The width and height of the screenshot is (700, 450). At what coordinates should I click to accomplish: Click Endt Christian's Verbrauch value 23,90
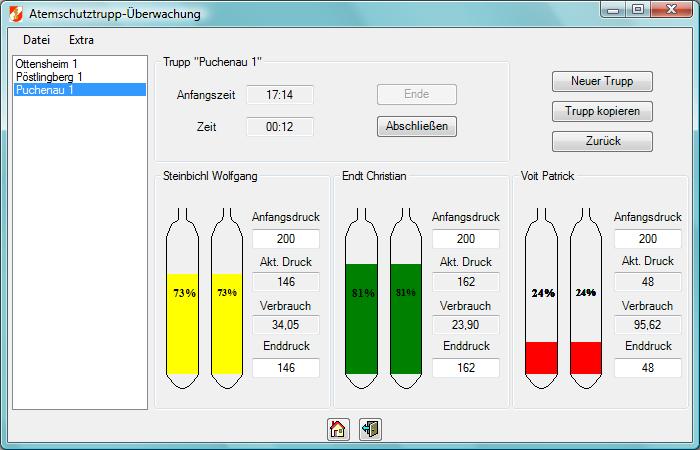[466, 325]
